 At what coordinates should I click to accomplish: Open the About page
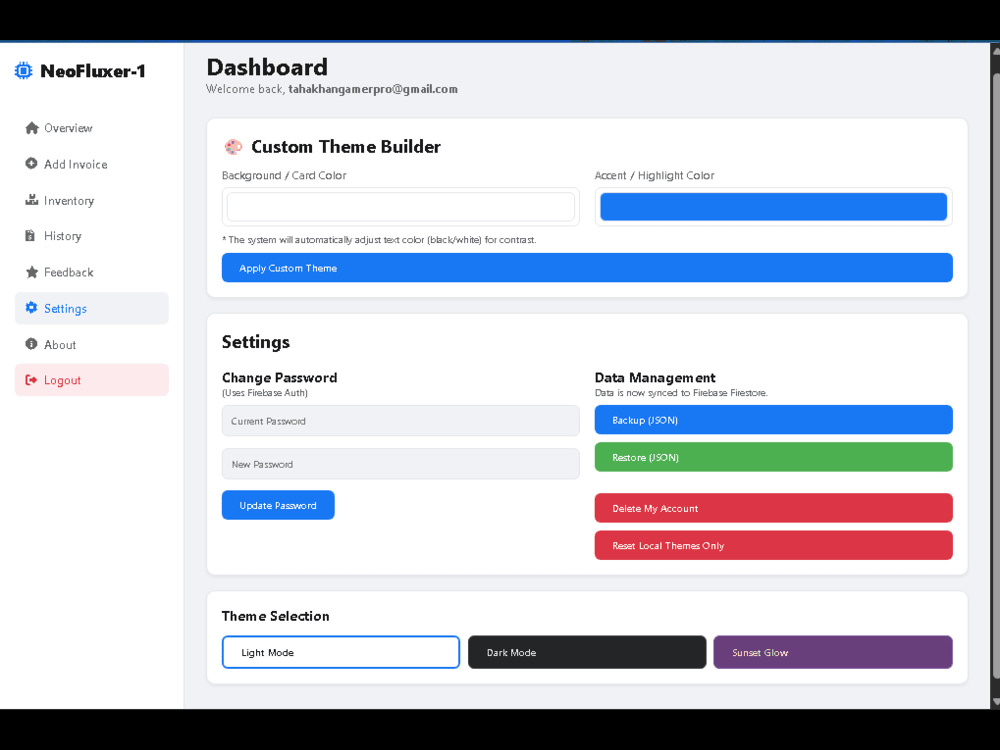pyautogui.click(x=92, y=345)
